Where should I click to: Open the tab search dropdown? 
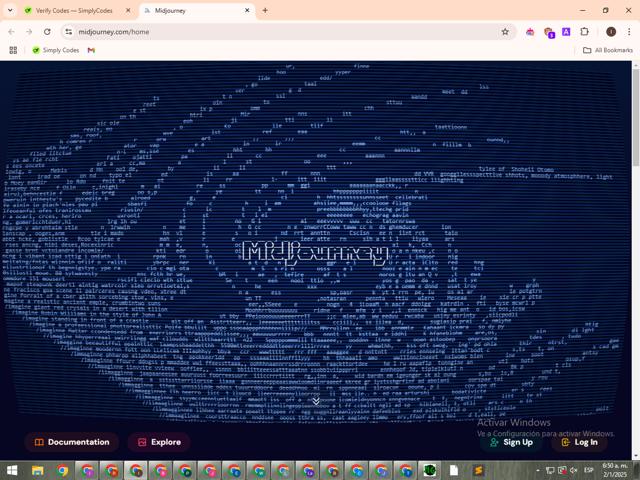10,11
